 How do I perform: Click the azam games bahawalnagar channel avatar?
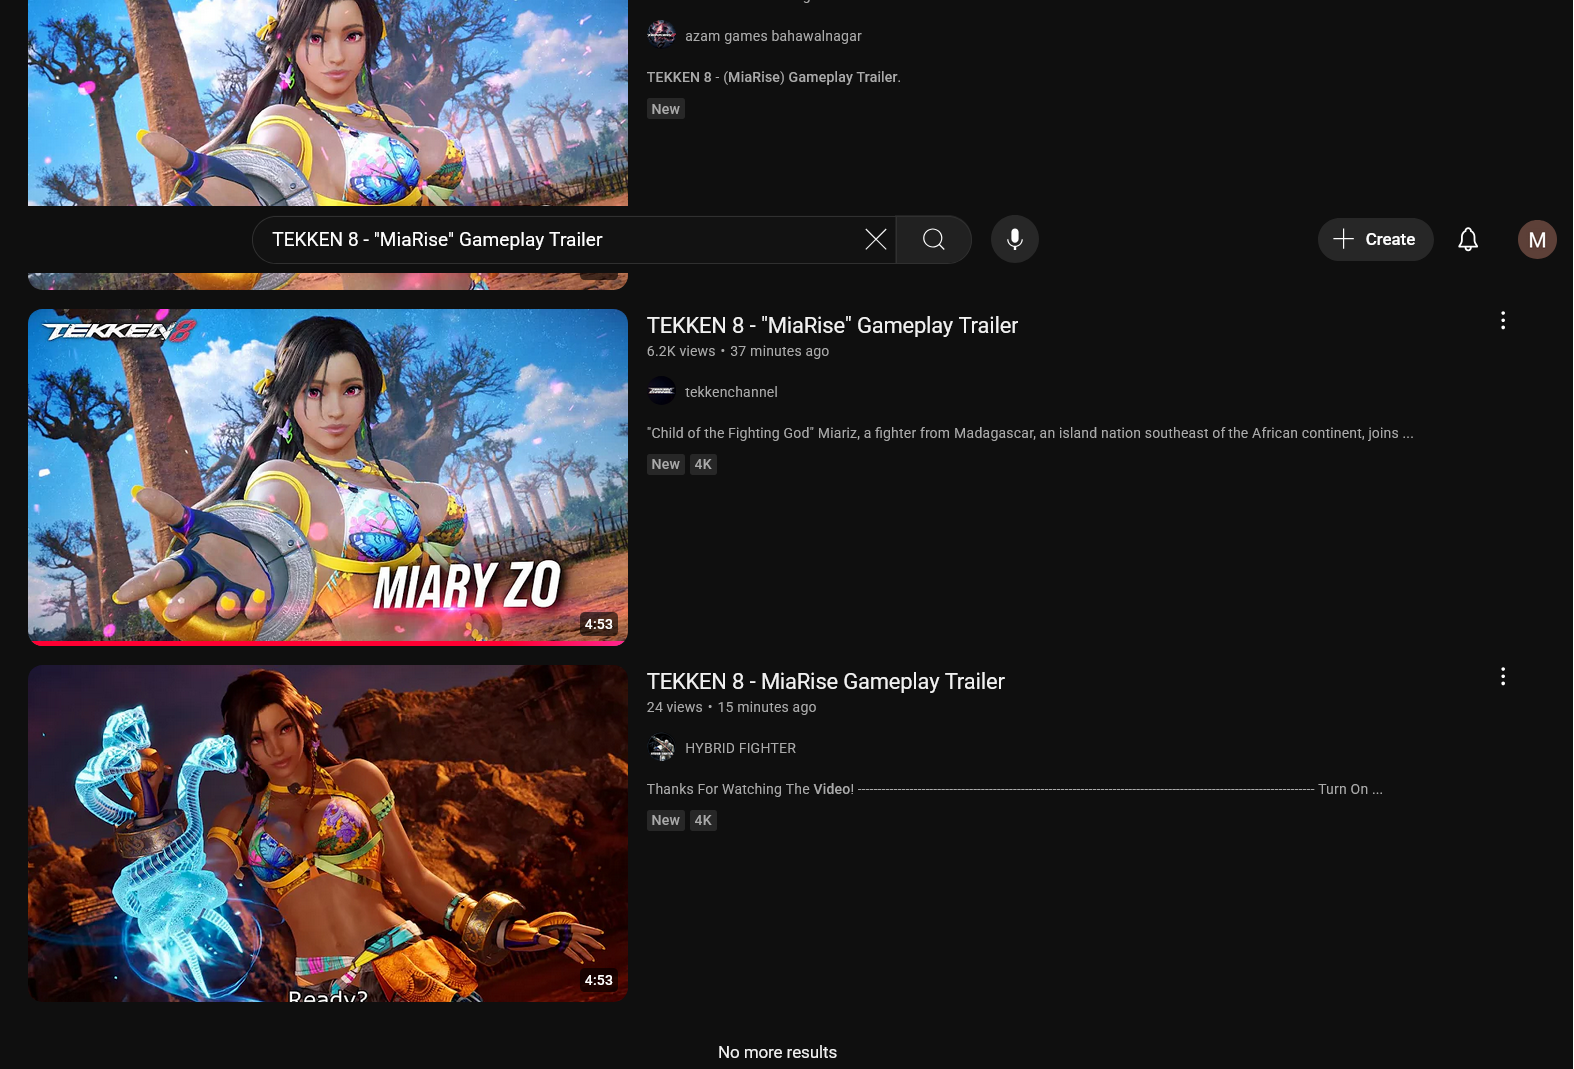pyautogui.click(x=661, y=35)
